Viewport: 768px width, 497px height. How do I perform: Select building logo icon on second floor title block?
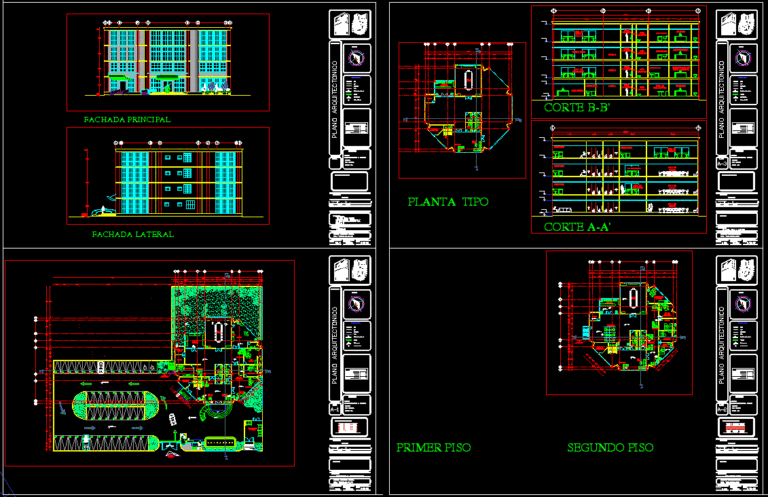(737, 270)
